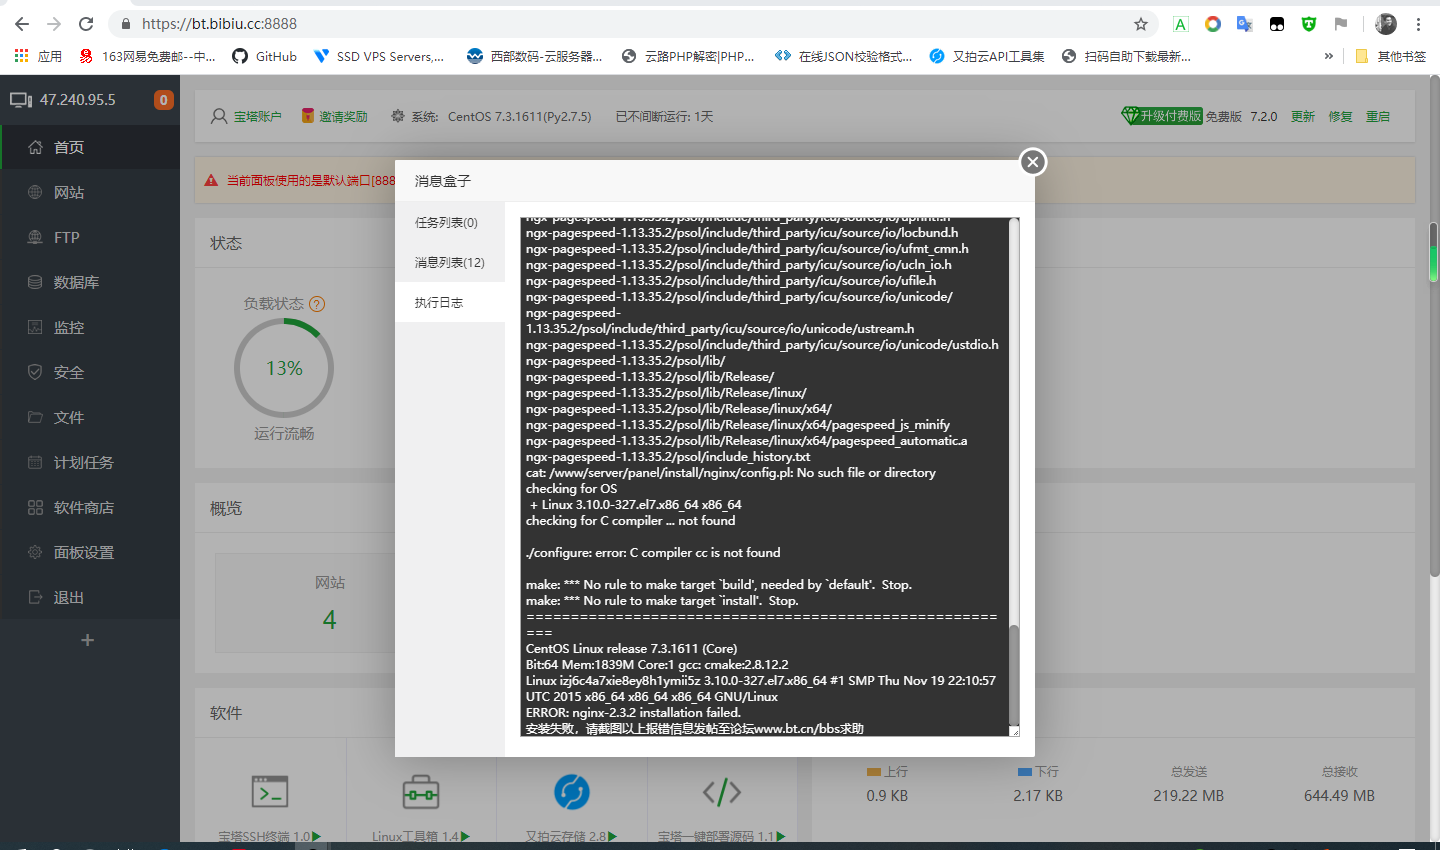Click the log line 'ERROR: nginx-2.3.2 installation failed.'
1440x850 pixels.
(633, 713)
